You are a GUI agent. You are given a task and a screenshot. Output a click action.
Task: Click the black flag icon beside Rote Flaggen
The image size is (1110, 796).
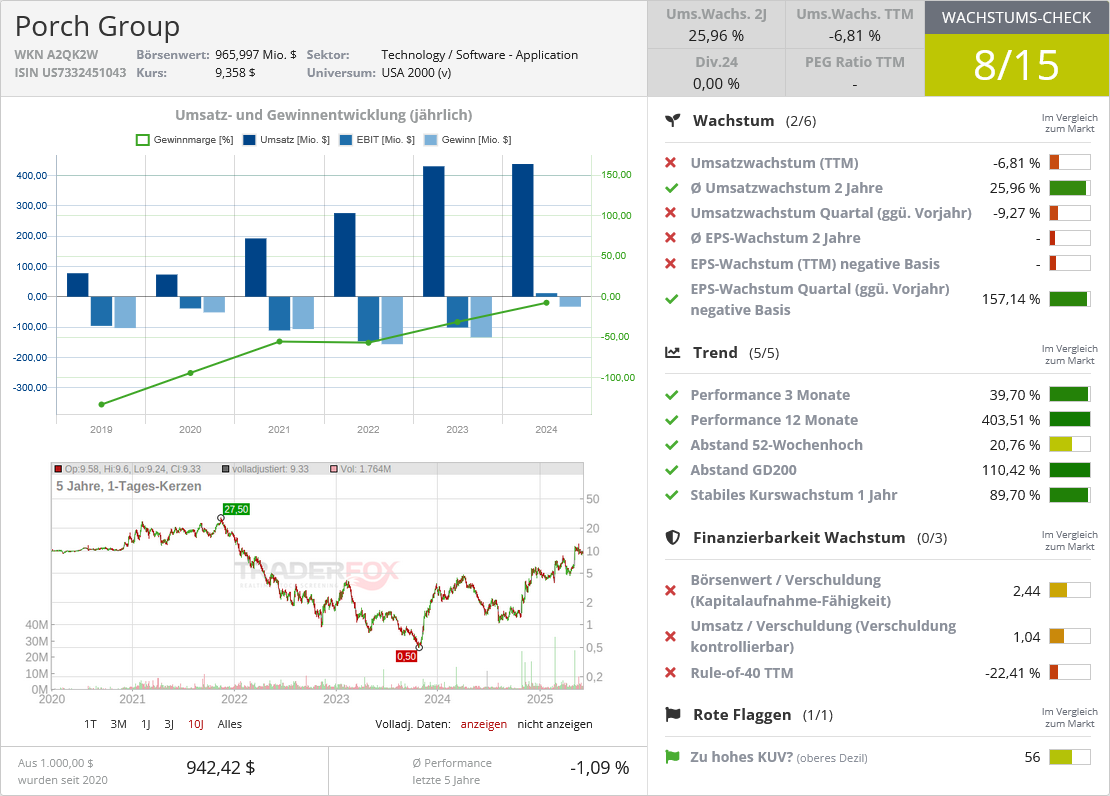(x=673, y=715)
